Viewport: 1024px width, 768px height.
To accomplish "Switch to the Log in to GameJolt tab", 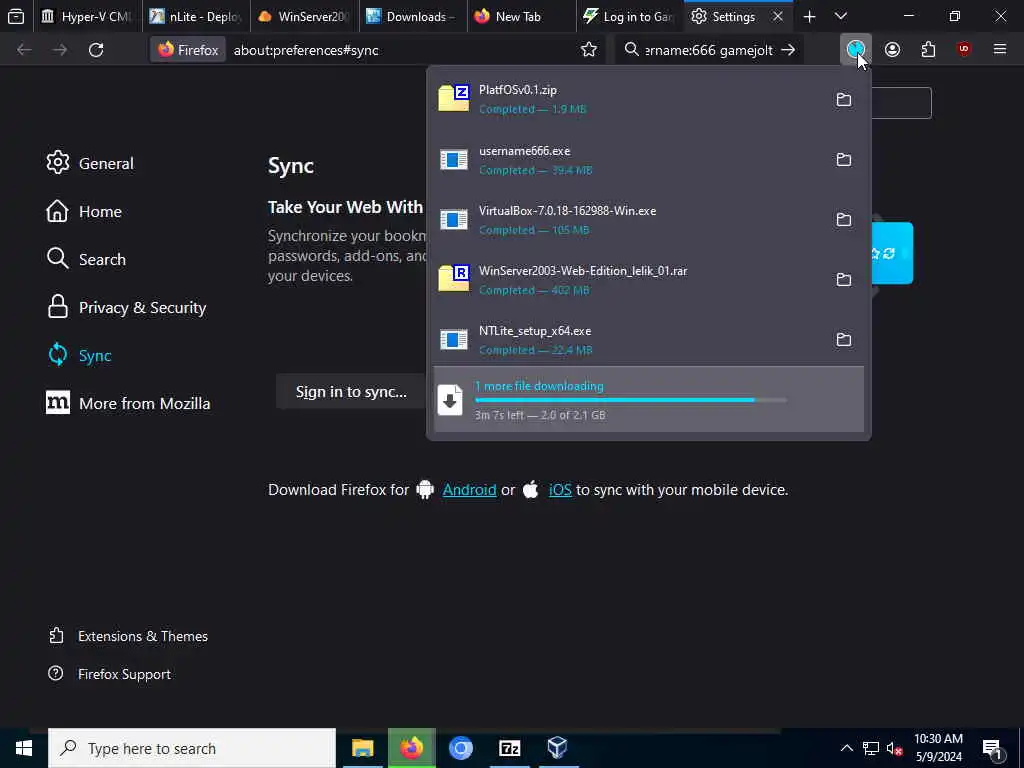I will click(x=630, y=16).
